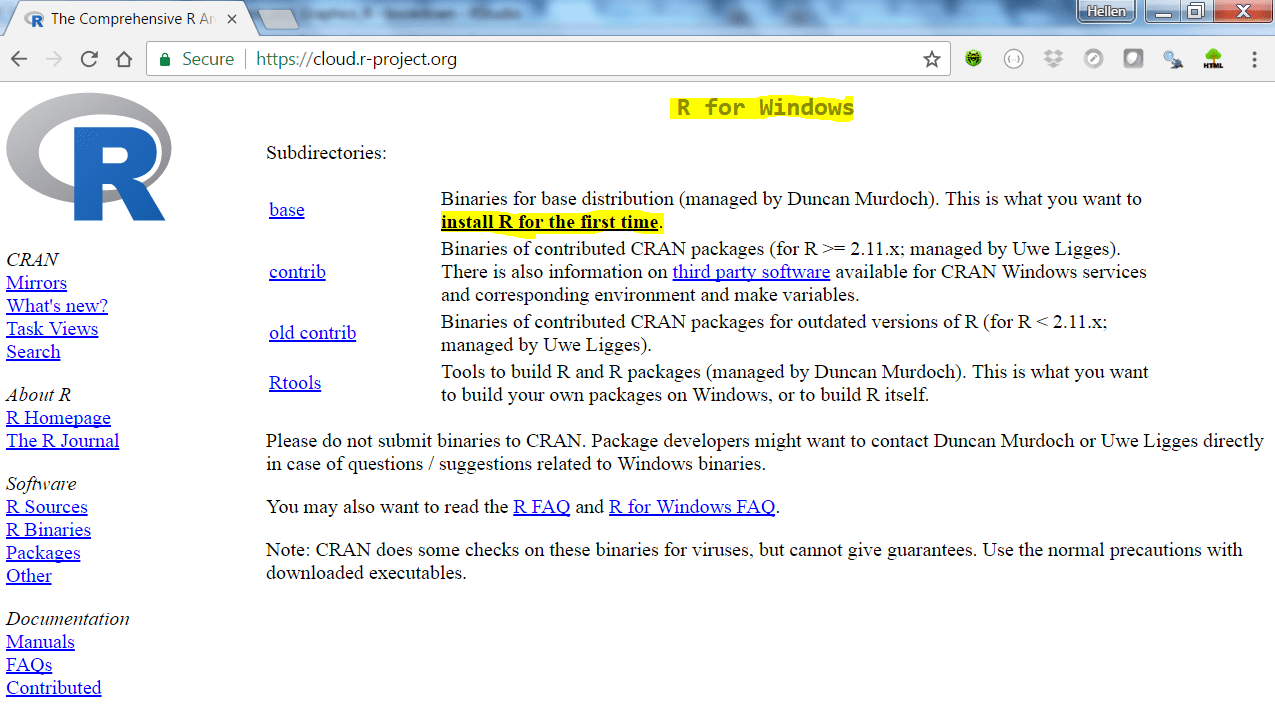The image size is (1275, 725).
Task: Open the third party software link
Action: click(751, 272)
